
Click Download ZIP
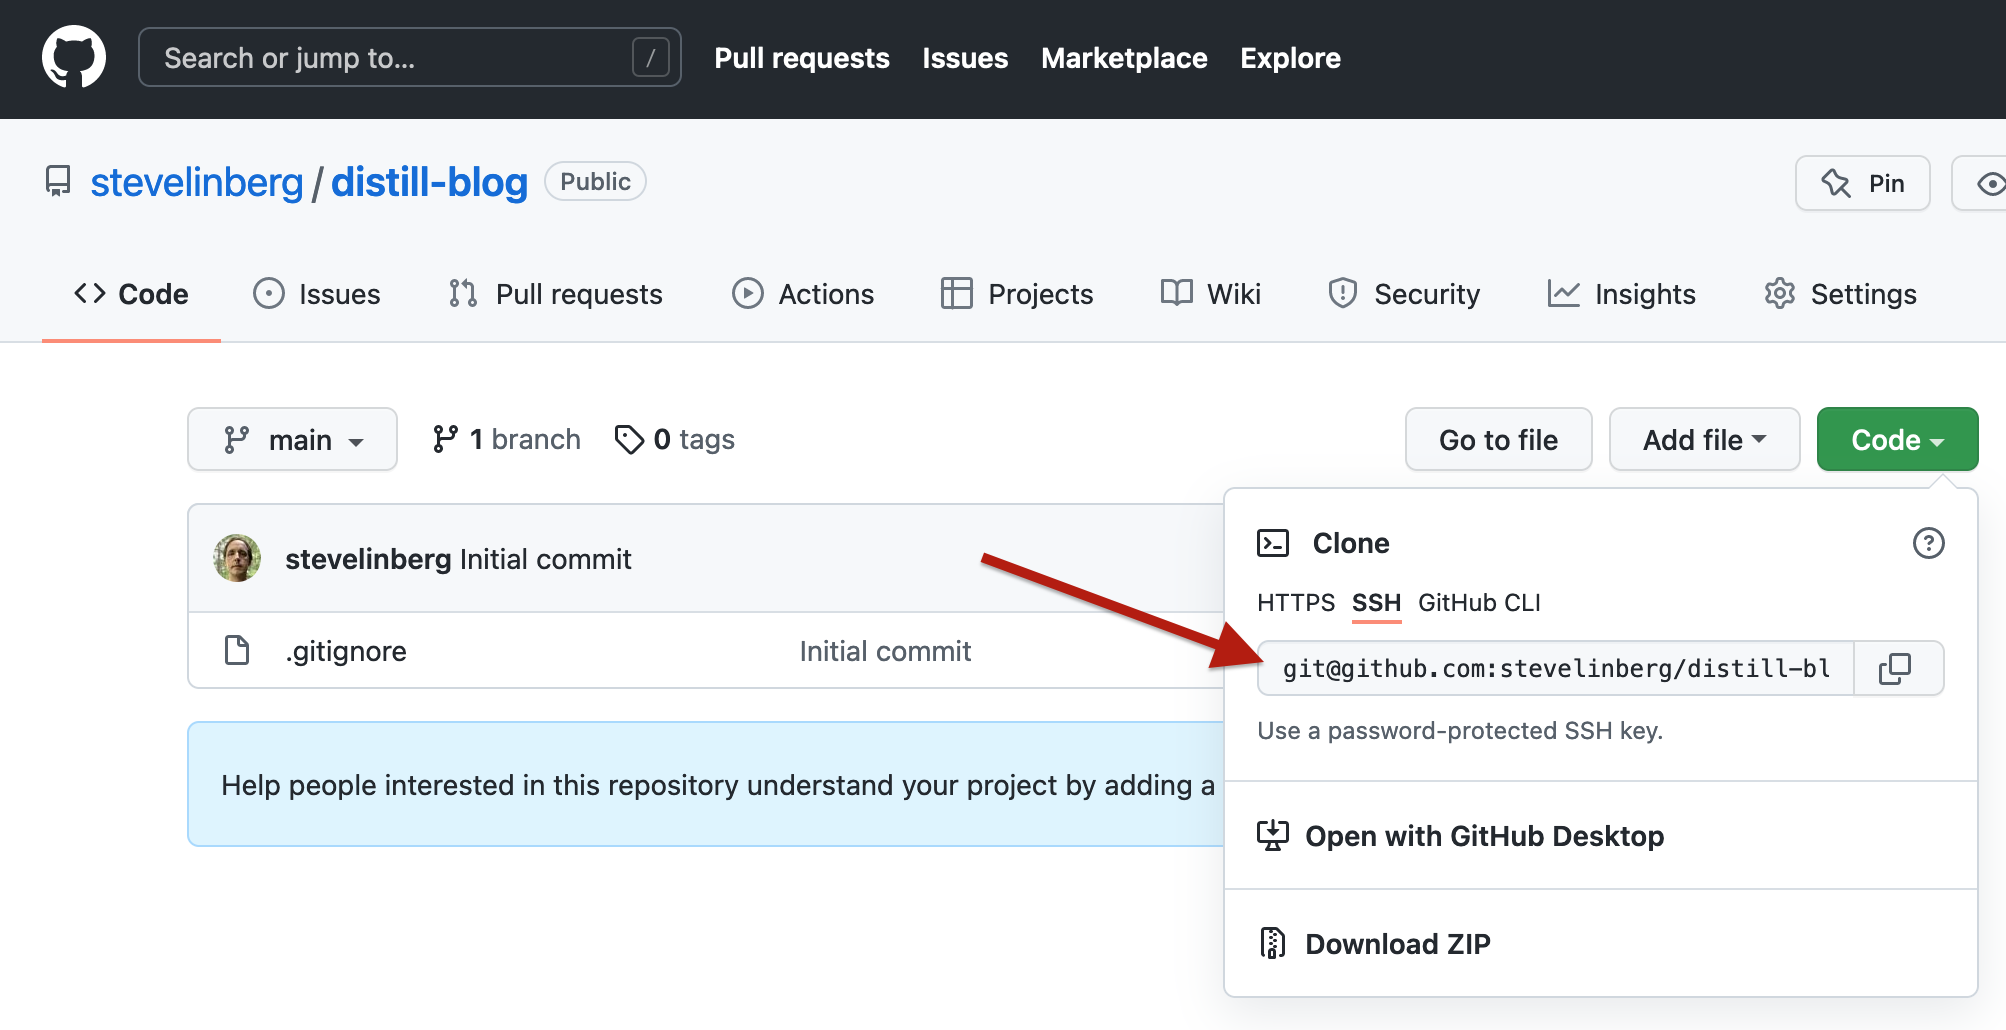1397,943
